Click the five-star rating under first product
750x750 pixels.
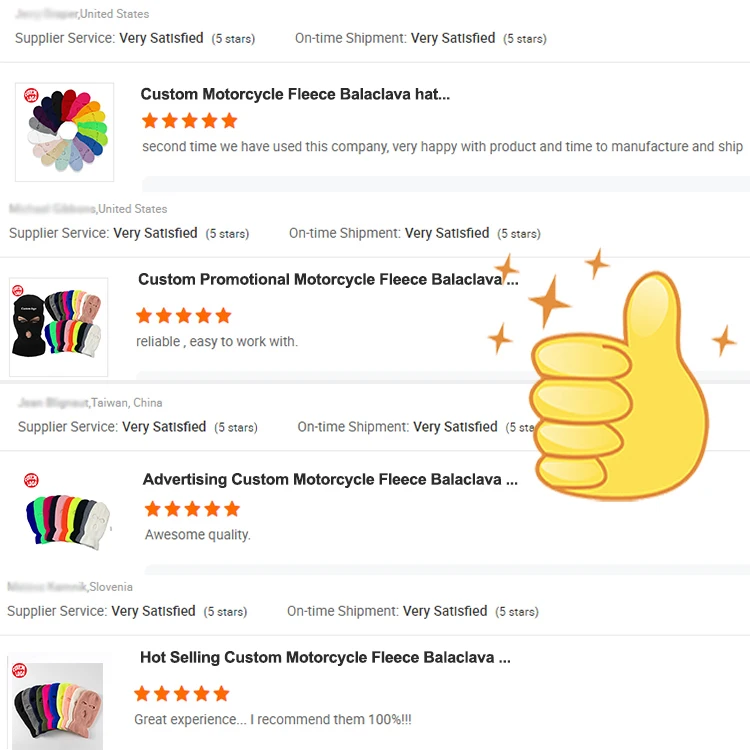[190, 121]
